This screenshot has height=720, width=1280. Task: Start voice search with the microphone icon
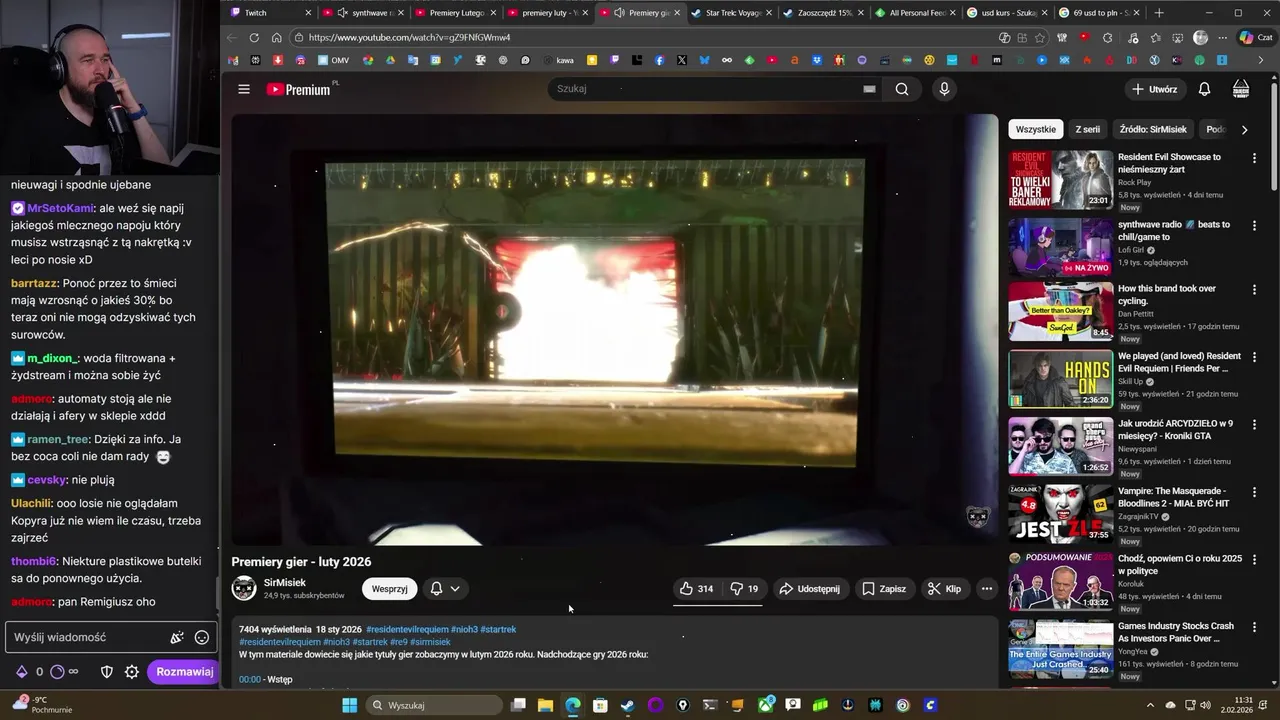pos(944,89)
